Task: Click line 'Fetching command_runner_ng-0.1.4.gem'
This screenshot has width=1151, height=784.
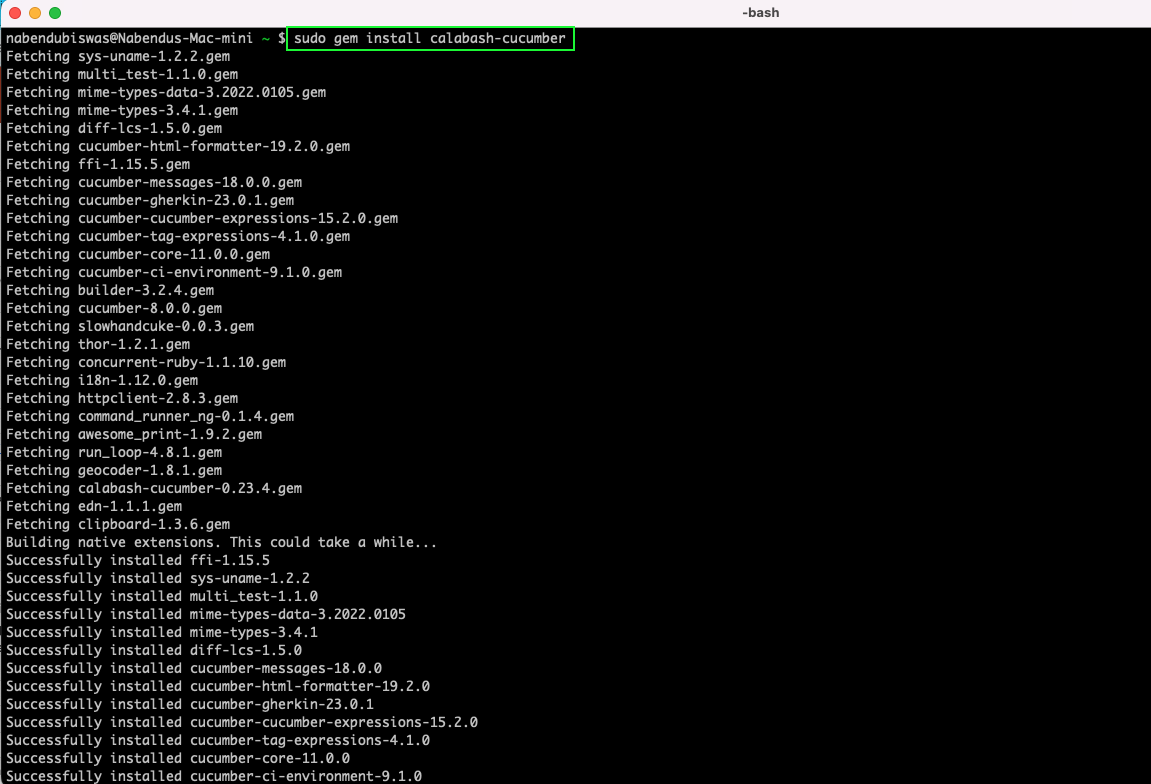Action: [150, 416]
